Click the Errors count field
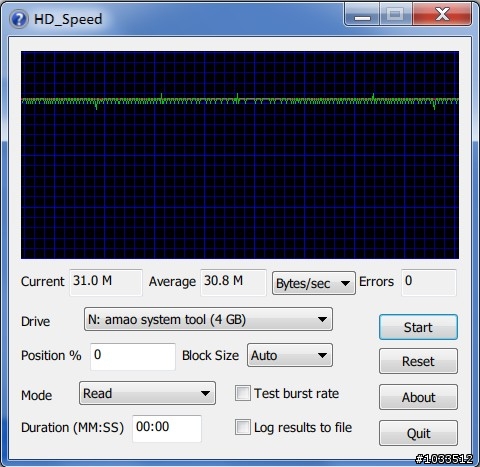 click(429, 282)
